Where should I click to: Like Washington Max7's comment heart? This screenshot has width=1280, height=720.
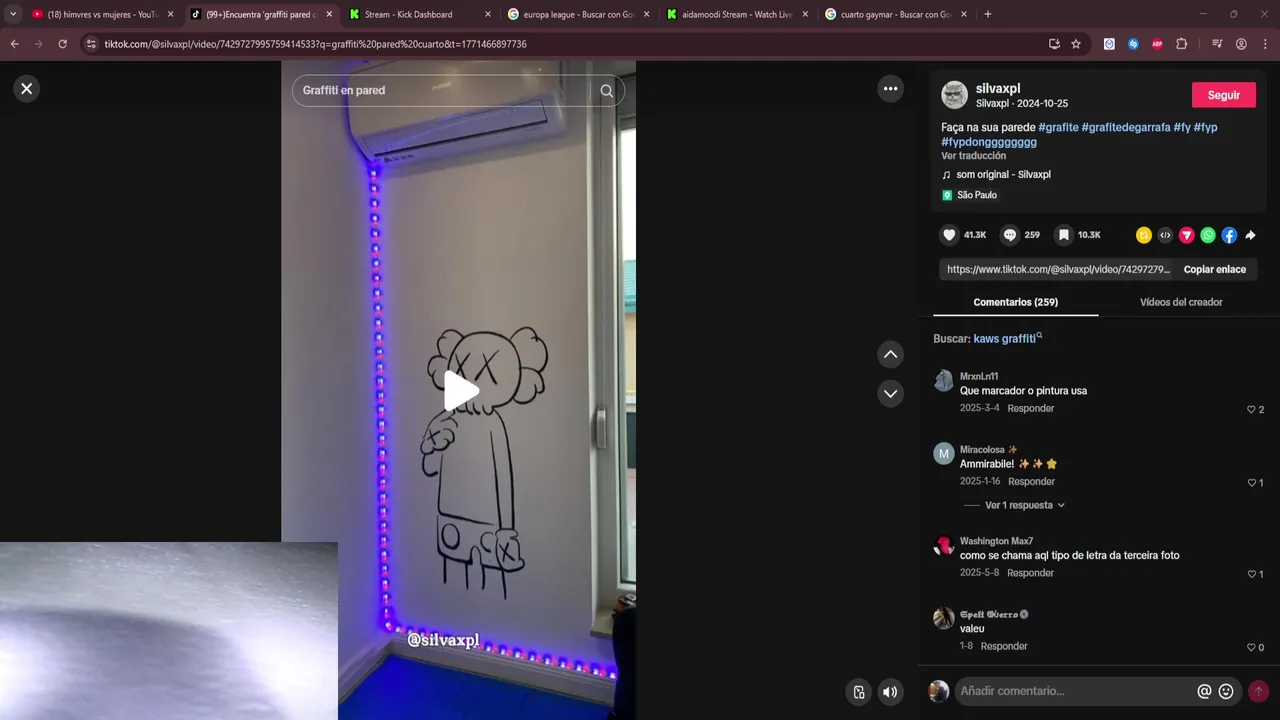tap(1251, 575)
